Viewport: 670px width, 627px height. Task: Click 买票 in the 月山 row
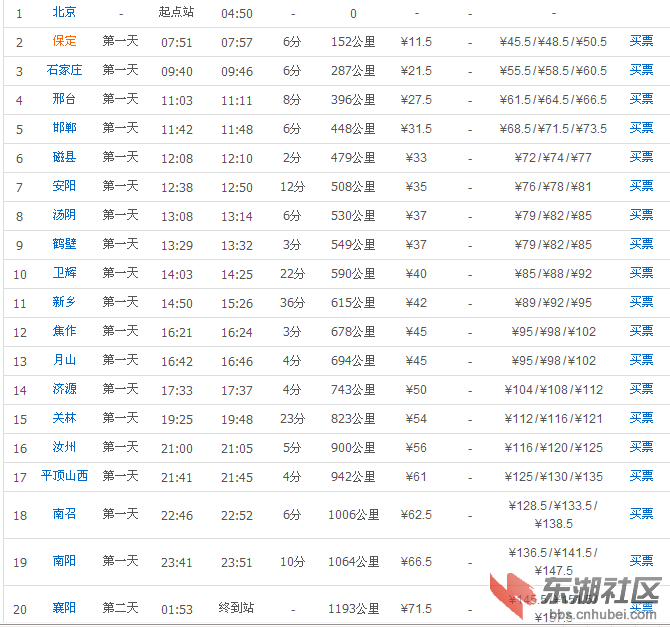coord(641,360)
